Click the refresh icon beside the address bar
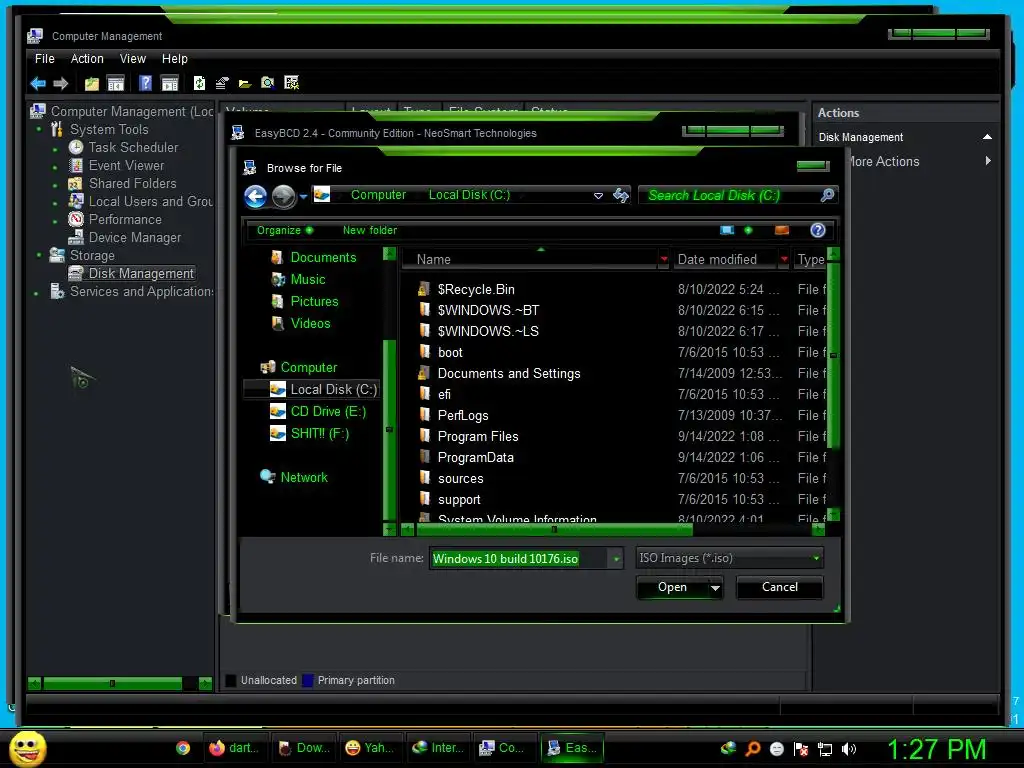Image resolution: width=1024 pixels, height=768 pixels. pos(620,195)
